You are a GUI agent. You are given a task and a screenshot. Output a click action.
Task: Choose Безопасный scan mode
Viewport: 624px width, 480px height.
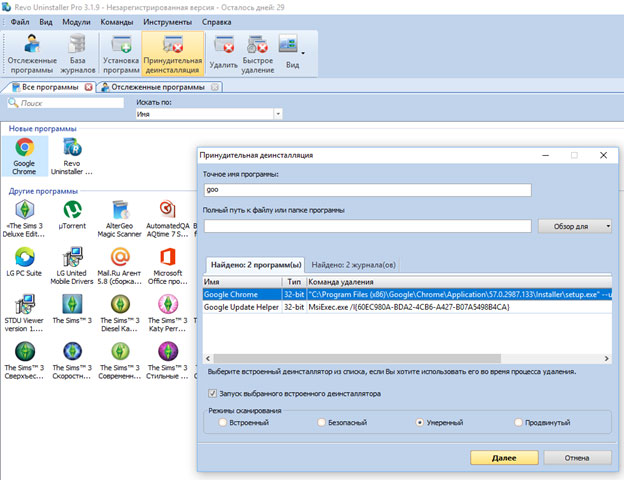322,422
